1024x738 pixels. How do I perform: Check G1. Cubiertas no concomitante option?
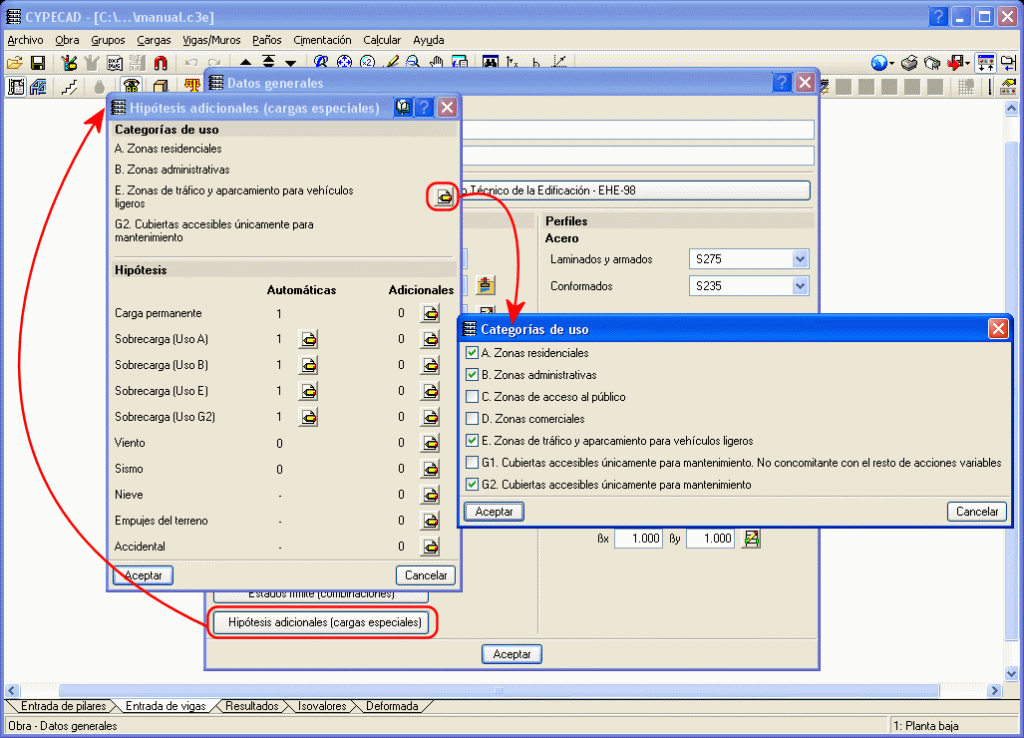click(x=472, y=463)
